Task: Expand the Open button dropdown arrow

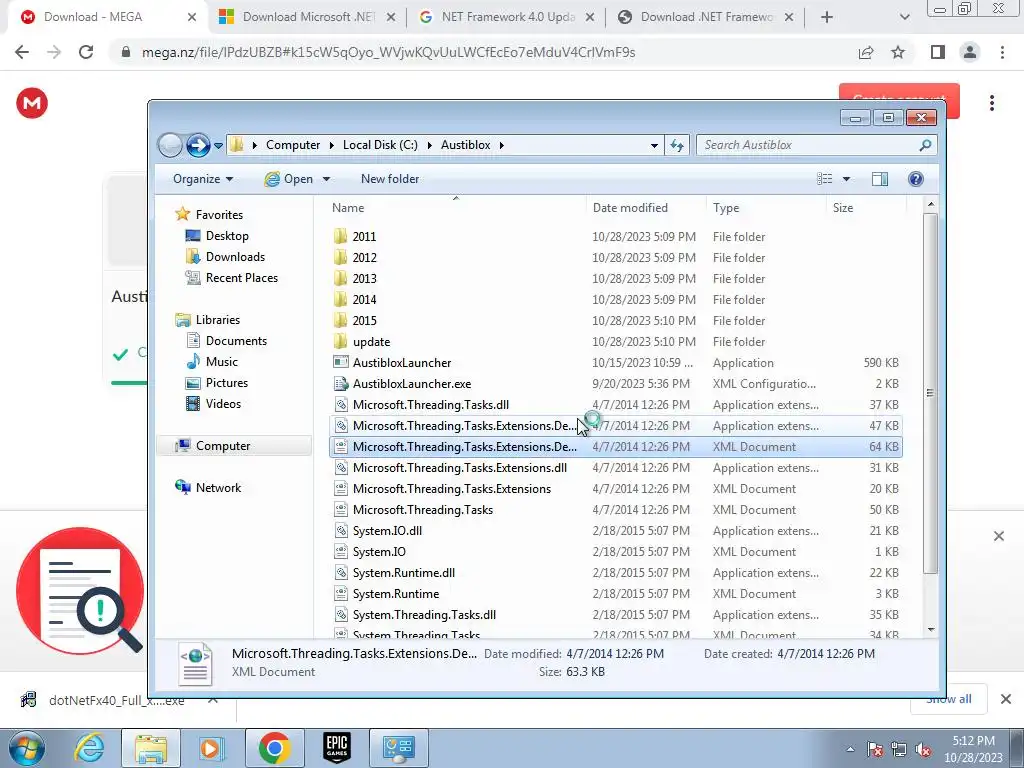Action: coord(327,179)
